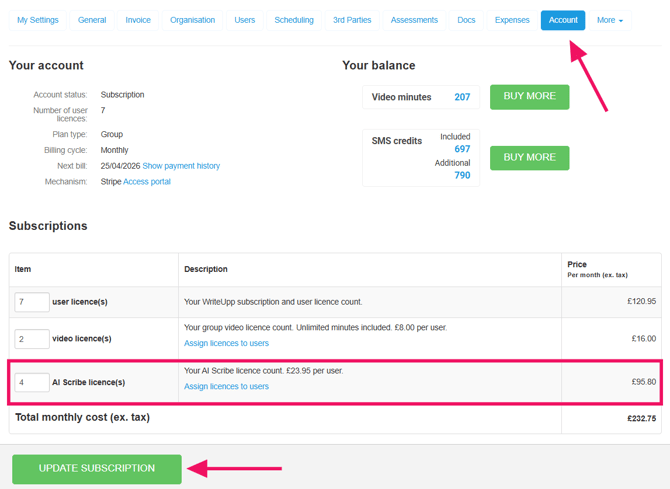The height and width of the screenshot is (489, 670).
Task: View the Assessments tab
Action: coord(414,20)
